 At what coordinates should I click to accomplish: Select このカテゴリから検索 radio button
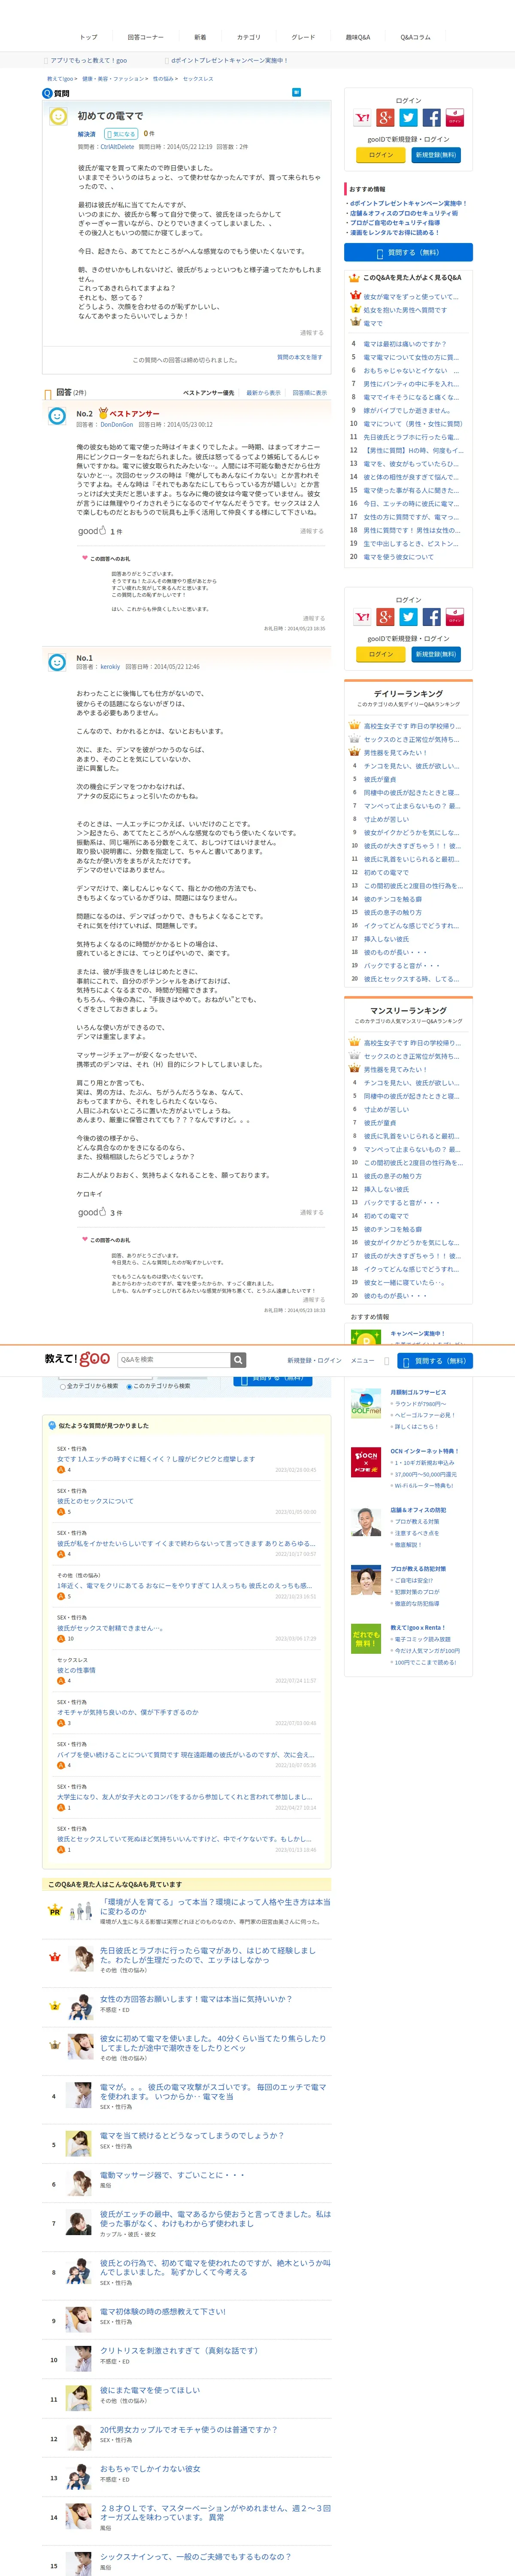[129, 1387]
